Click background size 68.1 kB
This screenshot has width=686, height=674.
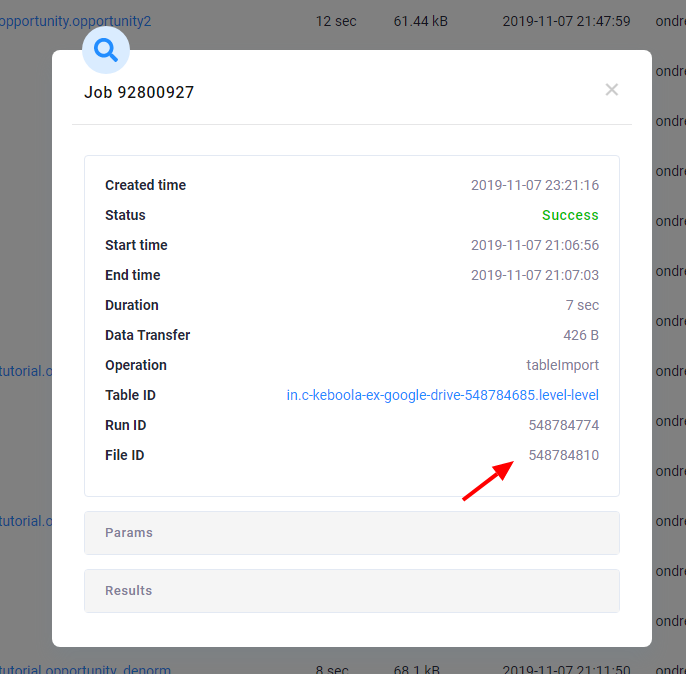(x=416, y=669)
